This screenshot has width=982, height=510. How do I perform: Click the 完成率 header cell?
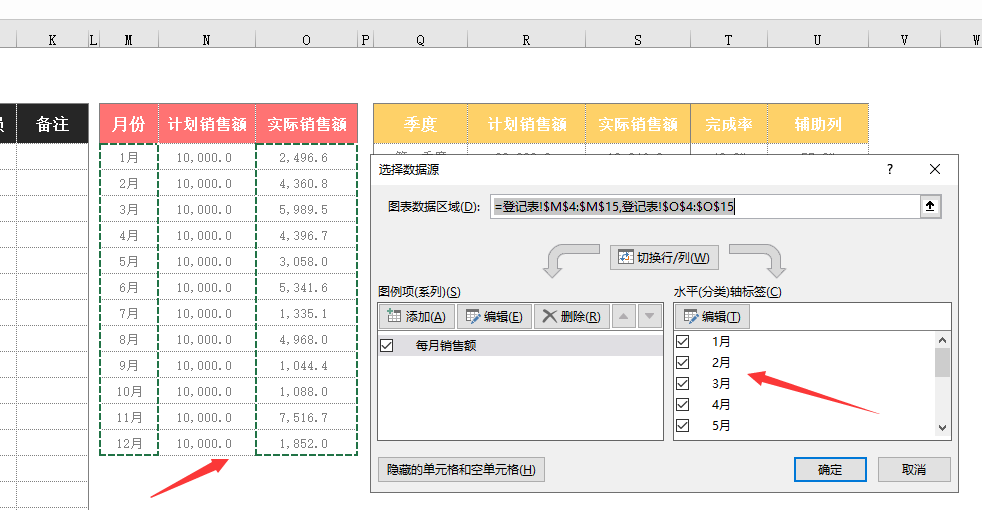(728, 124)
